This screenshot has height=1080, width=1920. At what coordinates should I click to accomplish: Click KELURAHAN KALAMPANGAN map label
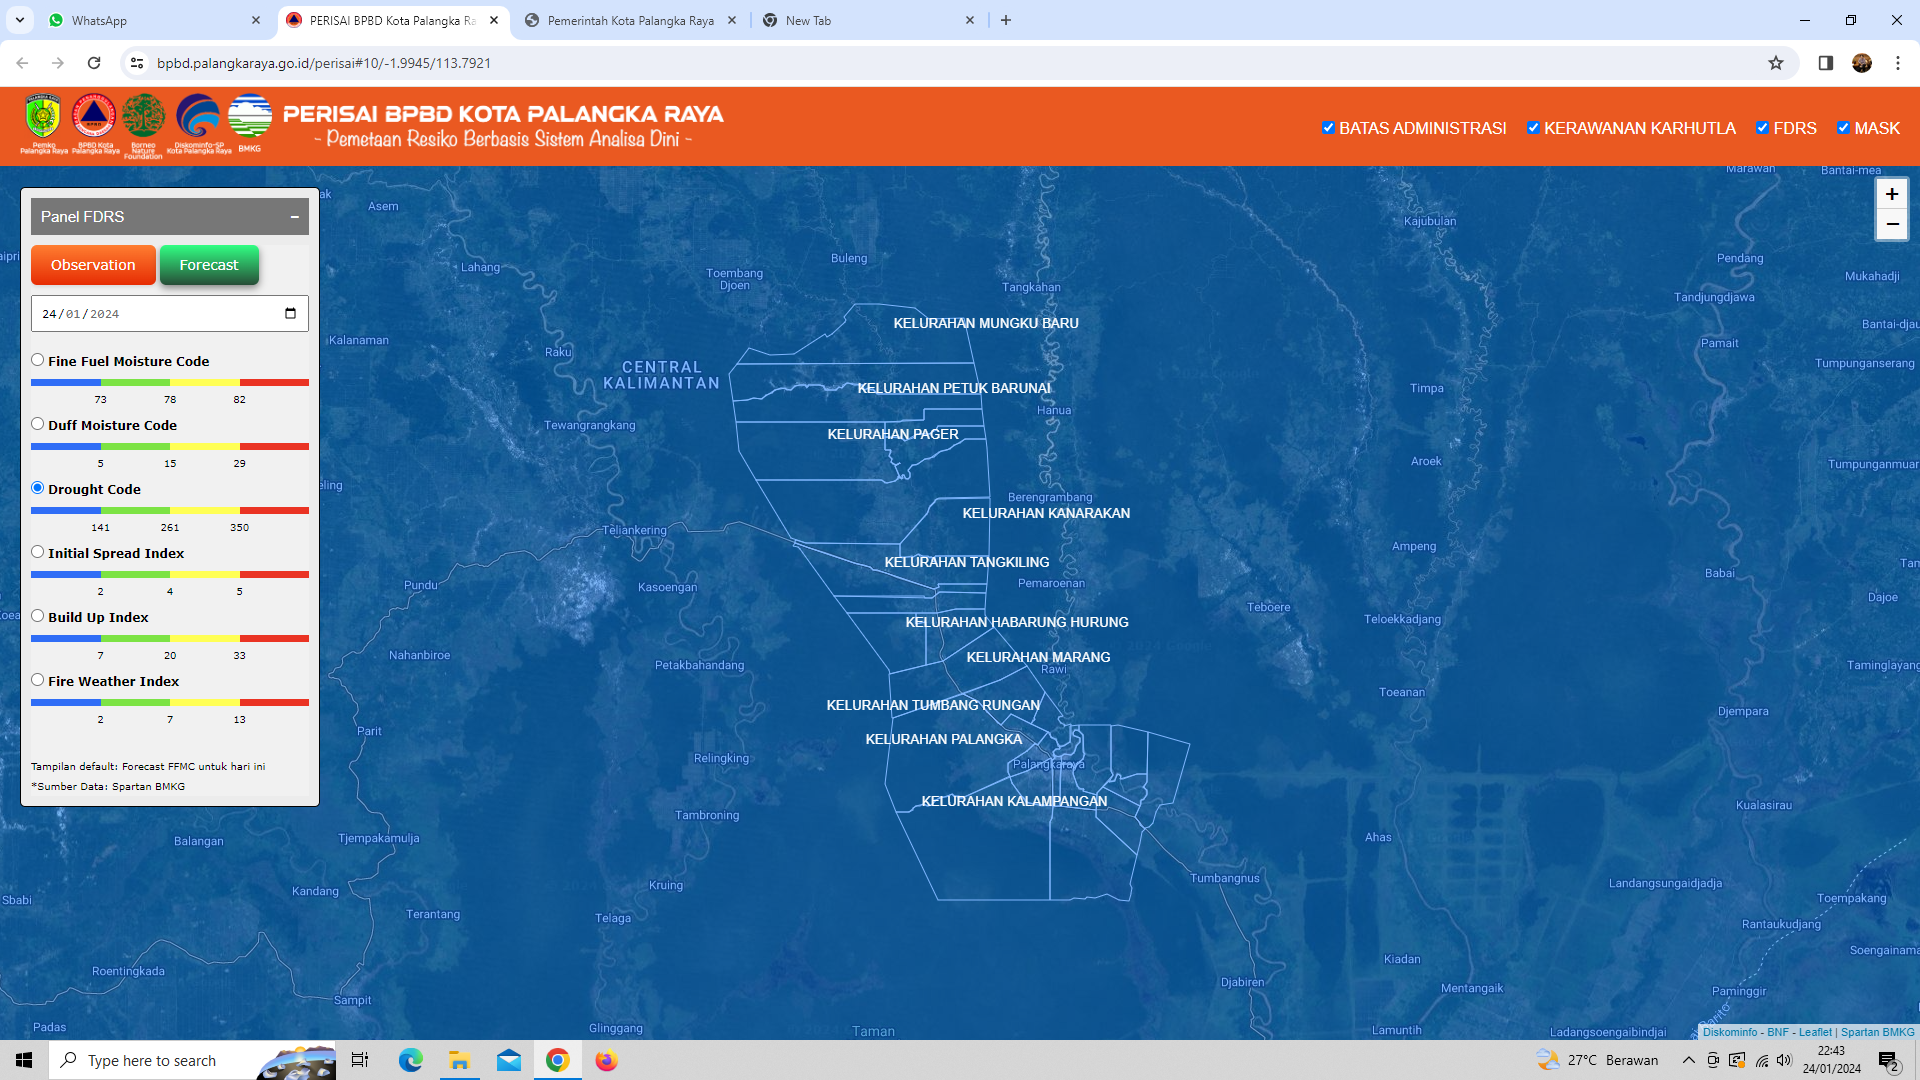pos(1014,801)
